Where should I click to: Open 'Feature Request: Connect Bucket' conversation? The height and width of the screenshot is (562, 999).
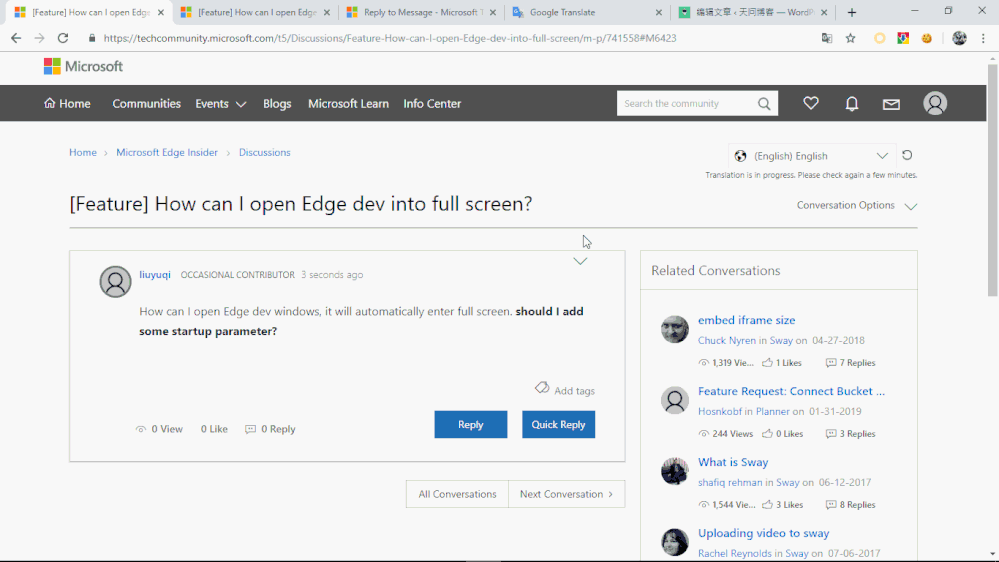coord(791,391)
